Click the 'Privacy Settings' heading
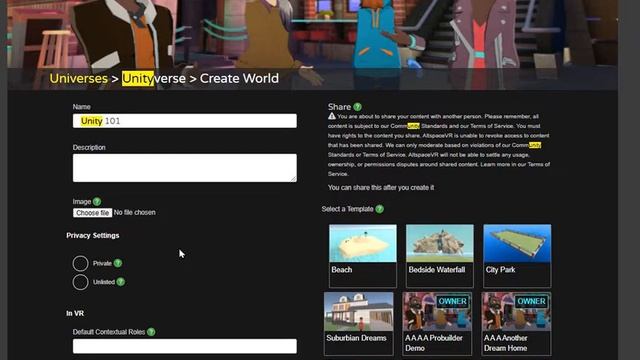640x360 pixels. [93, 236]
